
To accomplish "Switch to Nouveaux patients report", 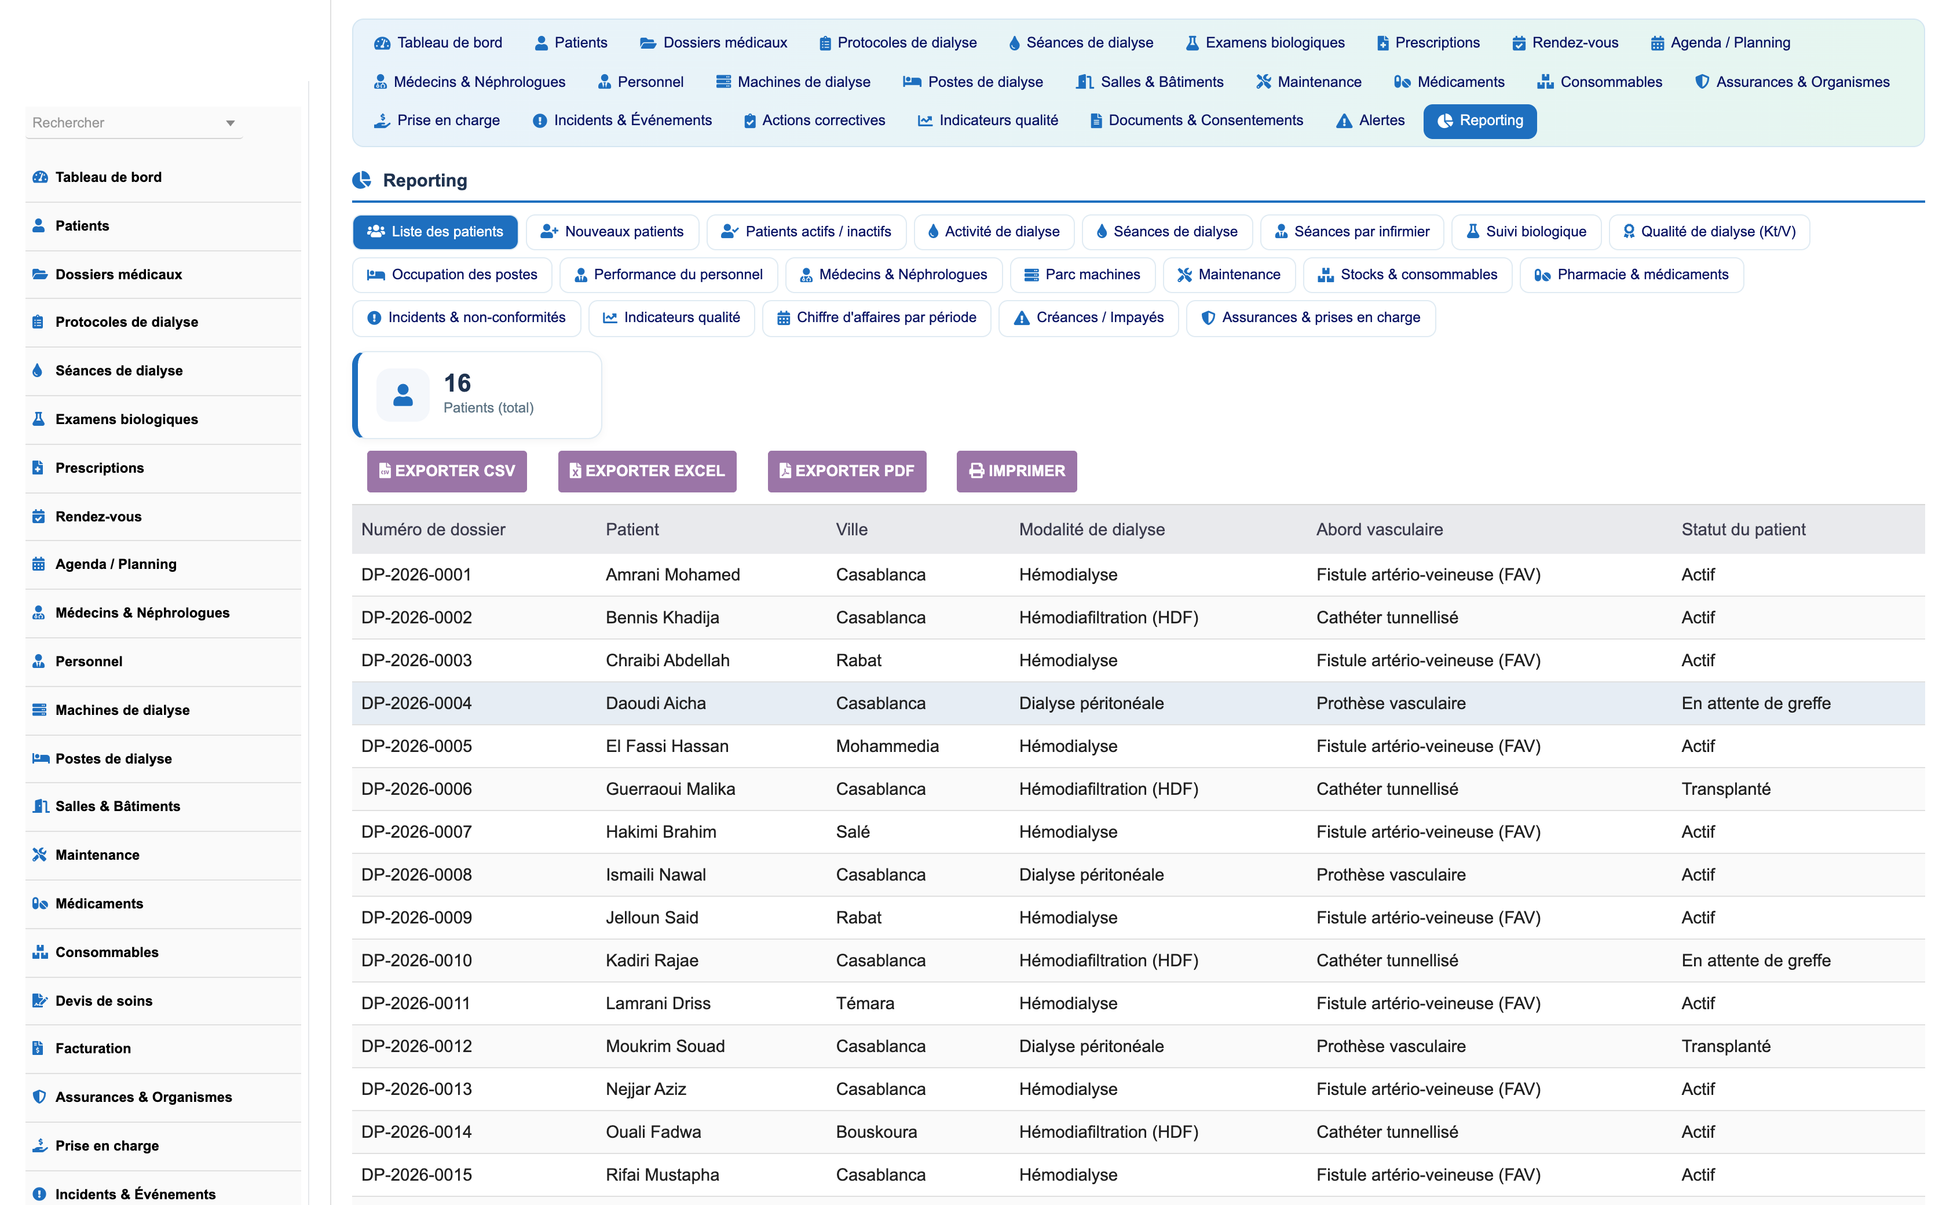I will tap(612, 232).
